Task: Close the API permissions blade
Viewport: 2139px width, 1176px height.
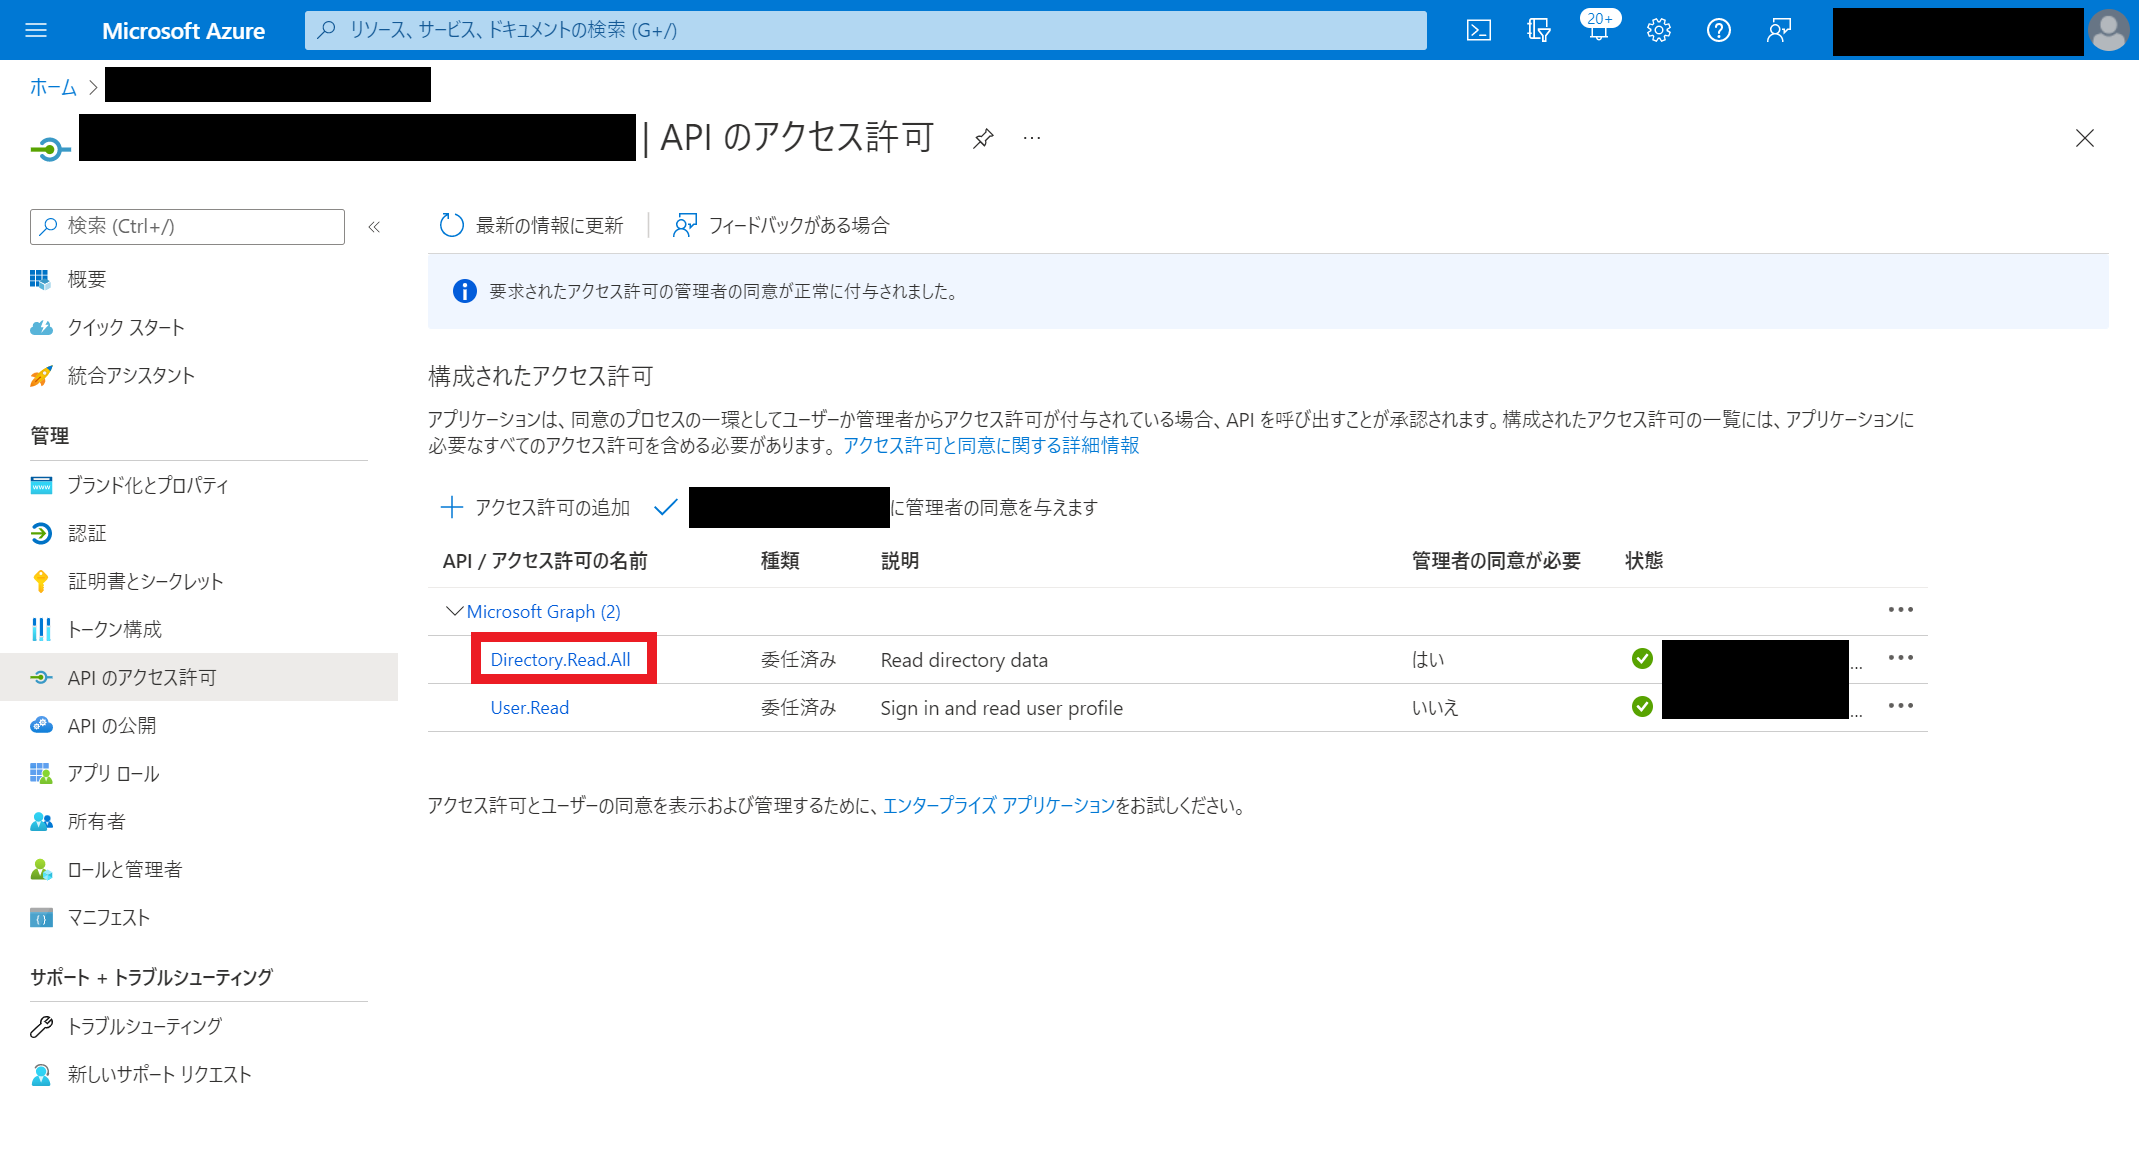Action: [x=2084, y=138]
